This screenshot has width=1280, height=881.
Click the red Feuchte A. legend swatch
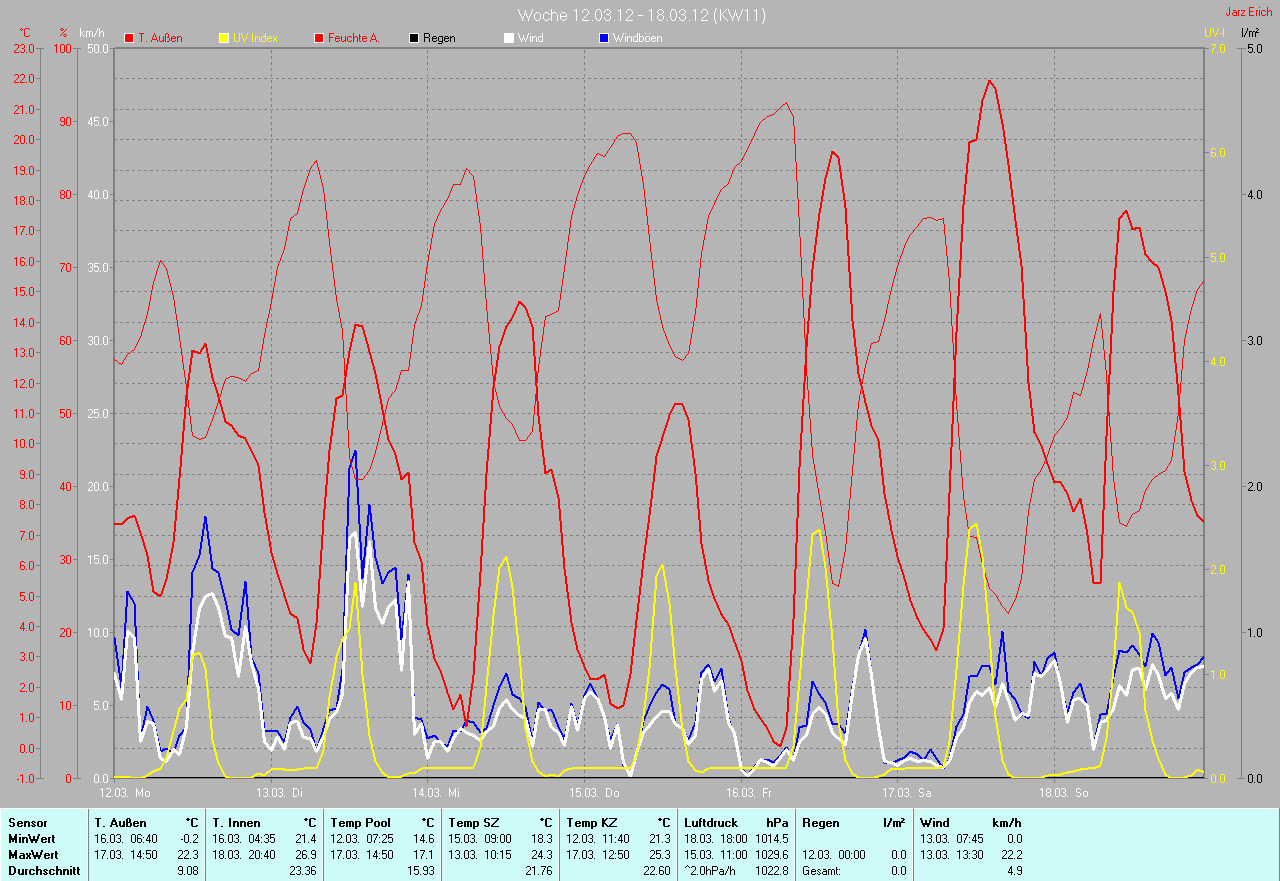(x=319, y=38)
